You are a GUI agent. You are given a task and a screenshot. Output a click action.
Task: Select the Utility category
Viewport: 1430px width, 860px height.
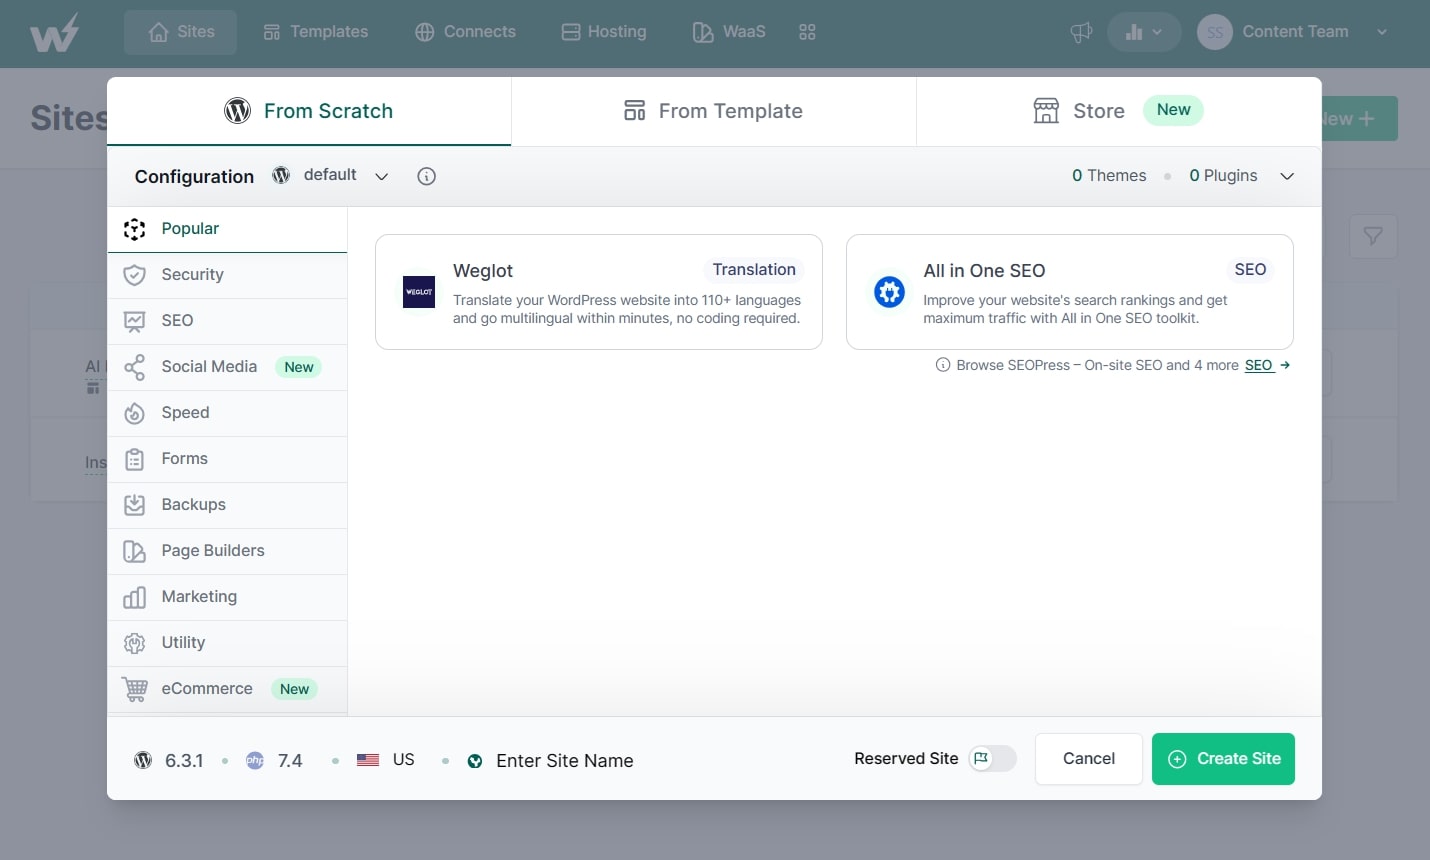coord(227,643)
